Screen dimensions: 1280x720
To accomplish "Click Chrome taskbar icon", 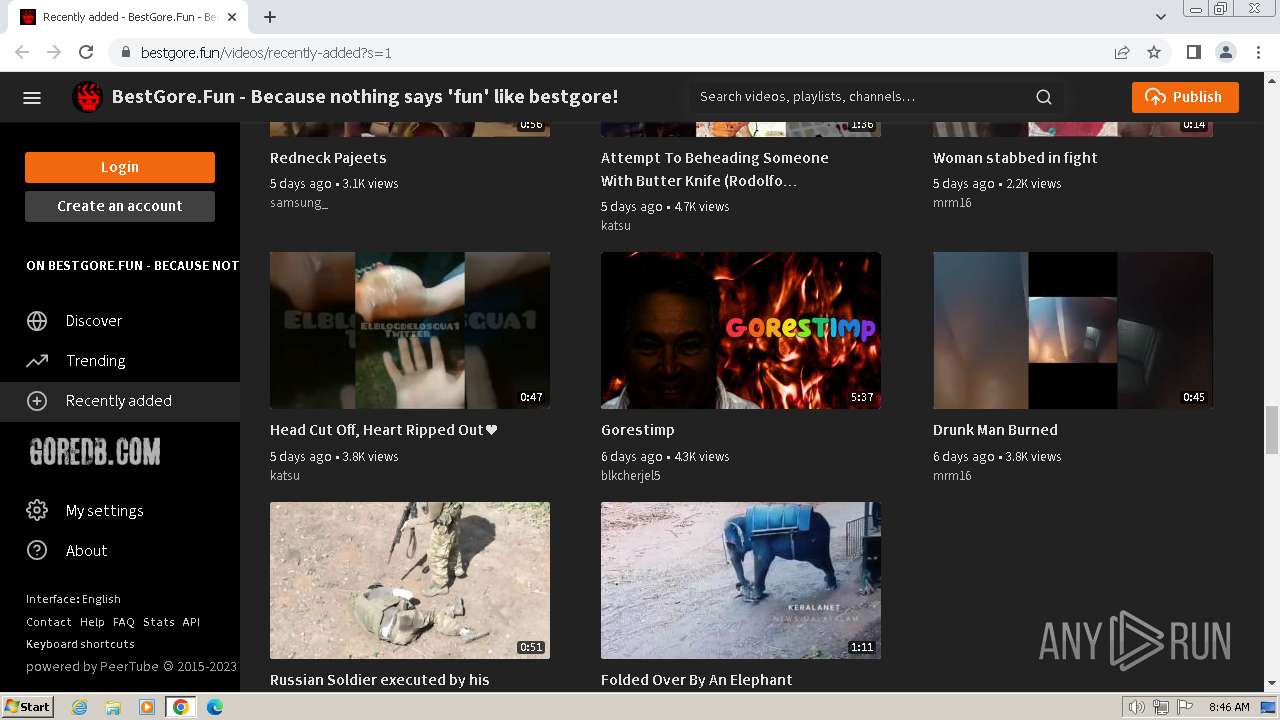I will [x=180, y=707].
